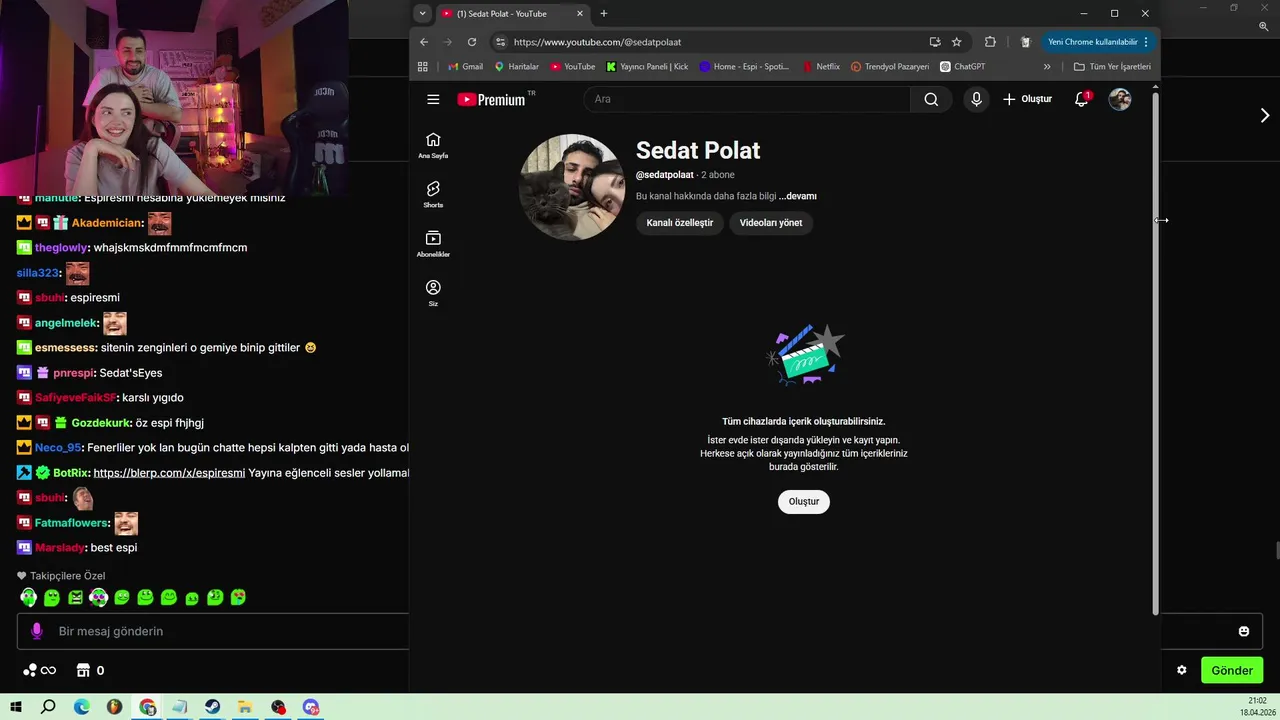Open a new Chrome tab
The height and width of the screenshot is (720, 1280).
tap(604, 14)
